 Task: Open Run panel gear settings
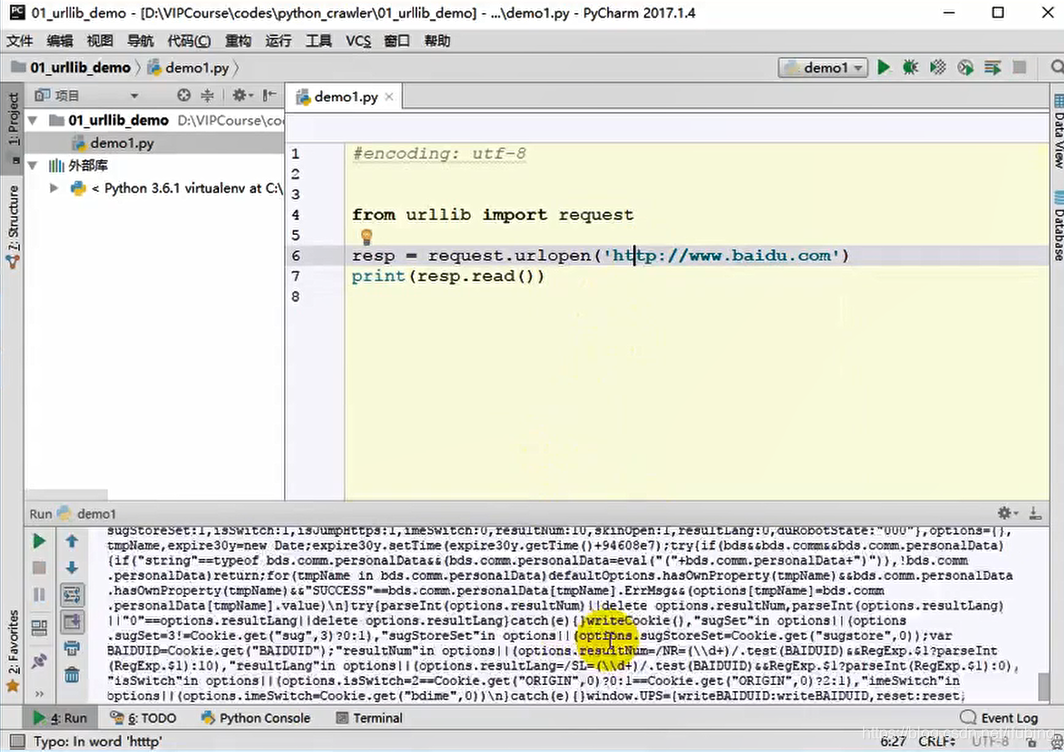click(x=1007, y=513)
